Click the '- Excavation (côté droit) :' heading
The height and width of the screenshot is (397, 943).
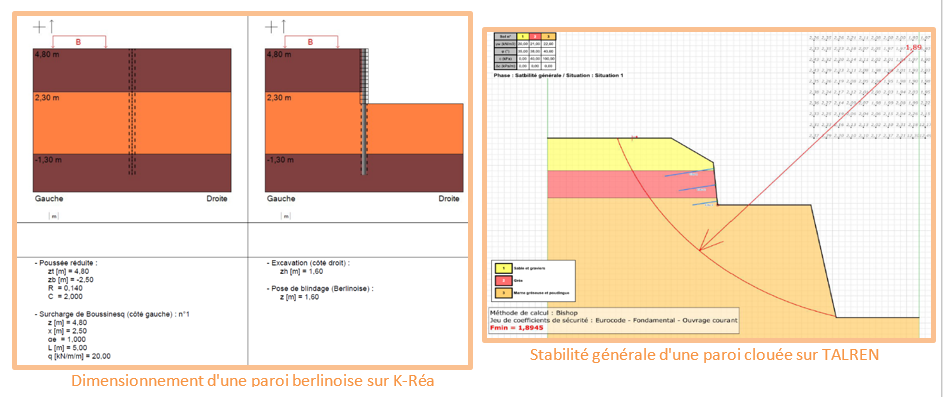click(308, 263)
